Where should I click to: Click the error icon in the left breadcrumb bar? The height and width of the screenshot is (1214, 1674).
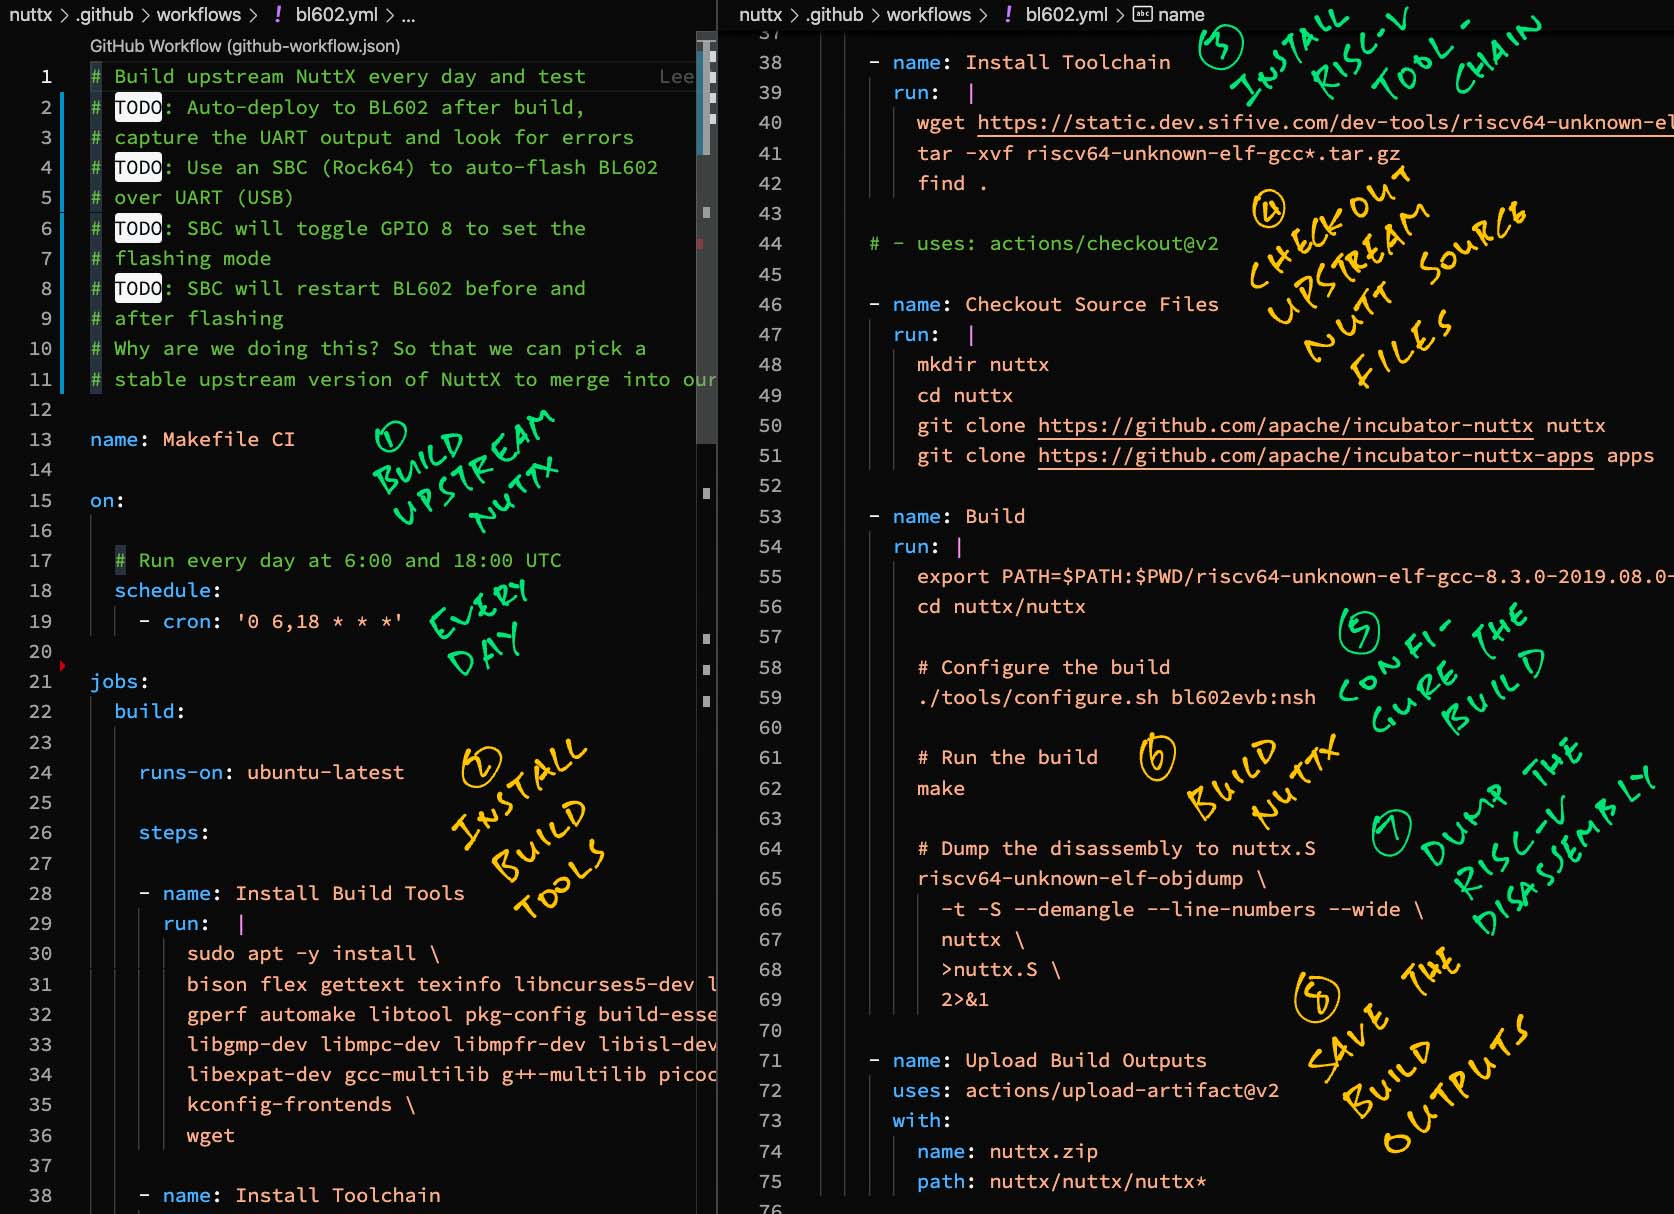(x=278, y=15)
